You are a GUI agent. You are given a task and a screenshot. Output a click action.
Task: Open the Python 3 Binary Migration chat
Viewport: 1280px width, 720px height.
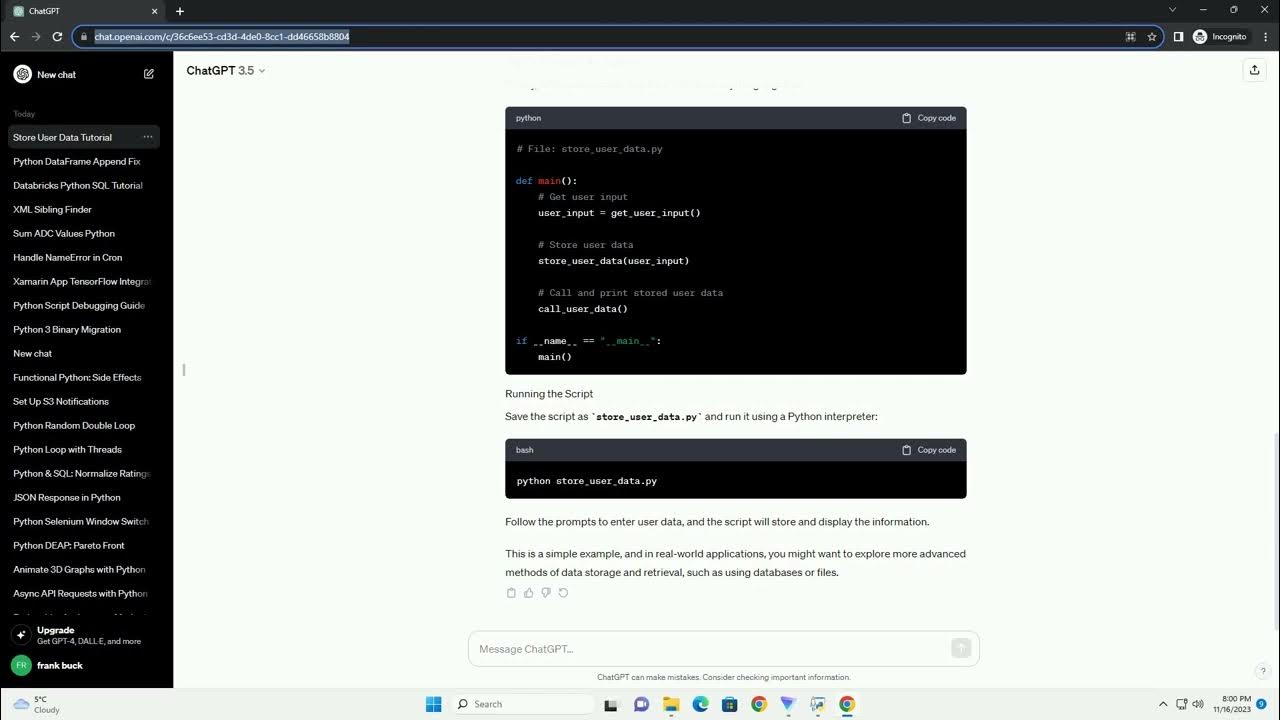tap(84, 329)
